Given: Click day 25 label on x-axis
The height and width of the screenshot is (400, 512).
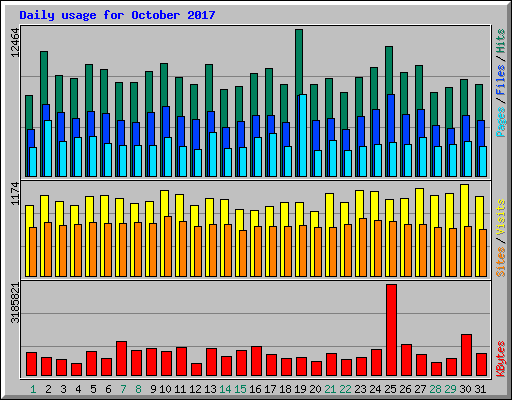Looking at the screenshot, I should (390, 389).
